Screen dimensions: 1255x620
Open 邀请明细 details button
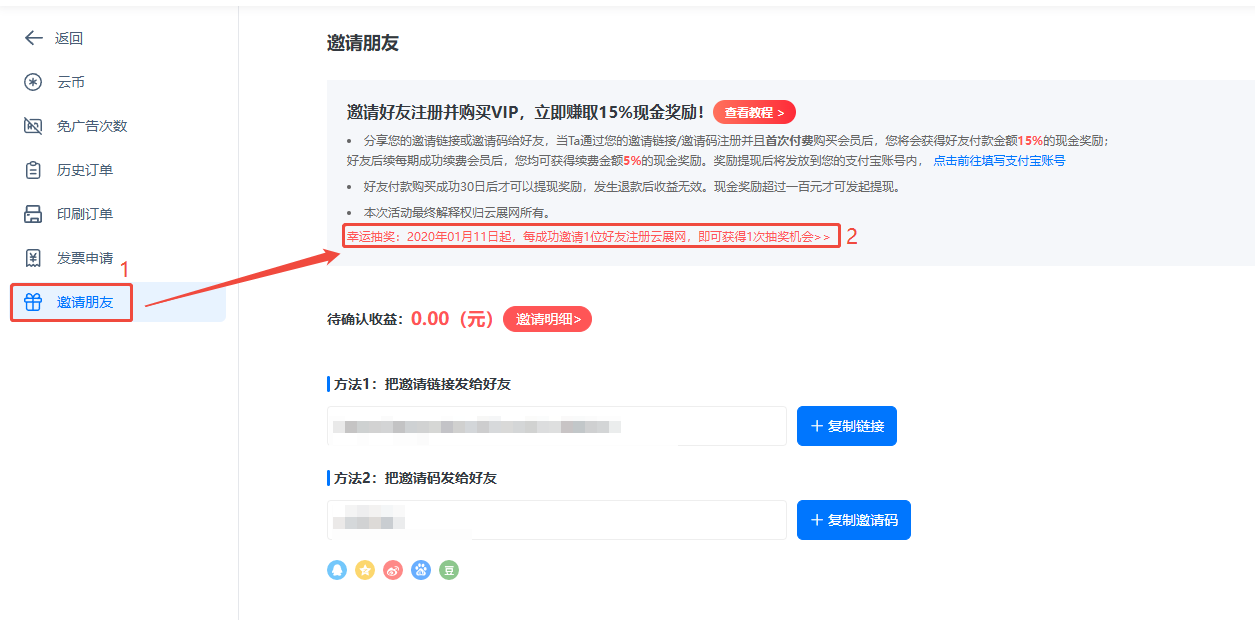pyautogui.click(x=548, y=319)
